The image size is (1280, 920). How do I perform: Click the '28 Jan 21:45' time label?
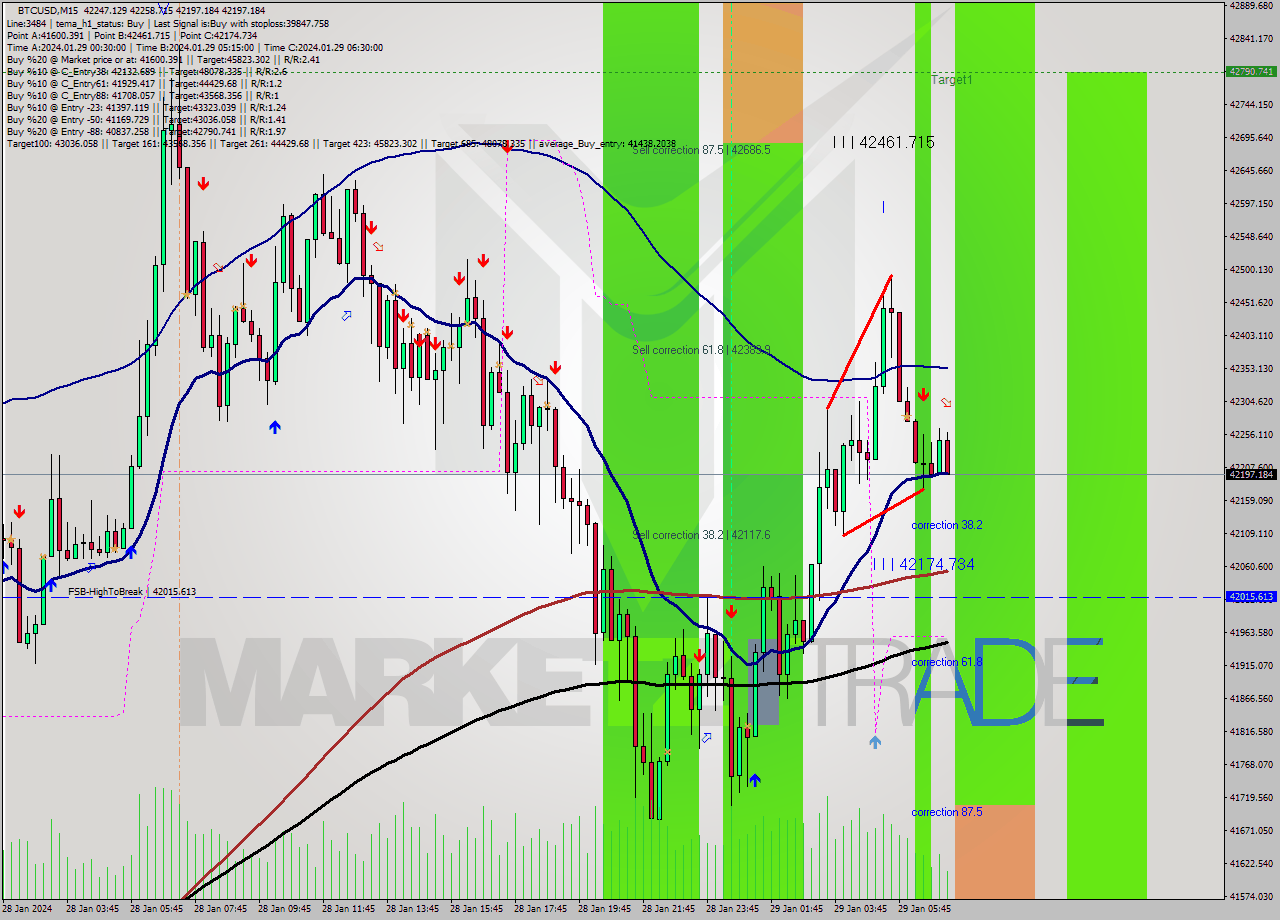pos(668,910)
